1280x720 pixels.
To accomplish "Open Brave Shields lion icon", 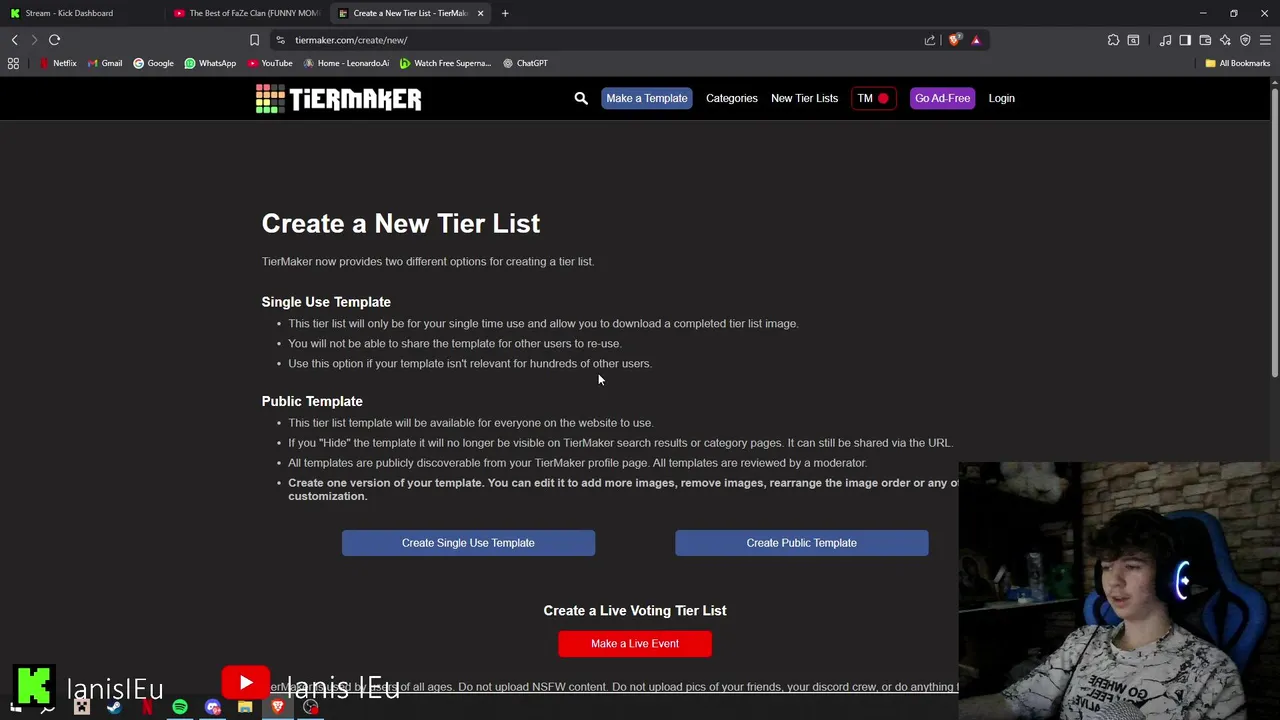I will coord(954,40).
